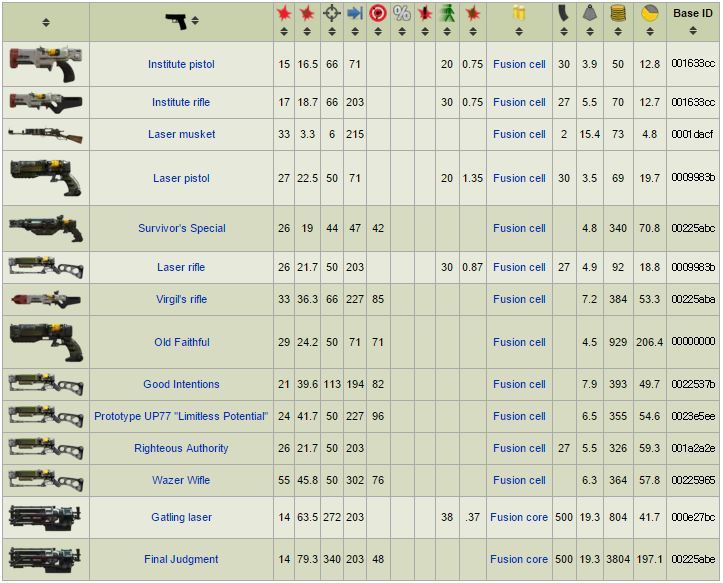The image size is (723, 583).
Task: Click sort arrows under the blue range arrow icon
Action: click(x=355, y=32)
